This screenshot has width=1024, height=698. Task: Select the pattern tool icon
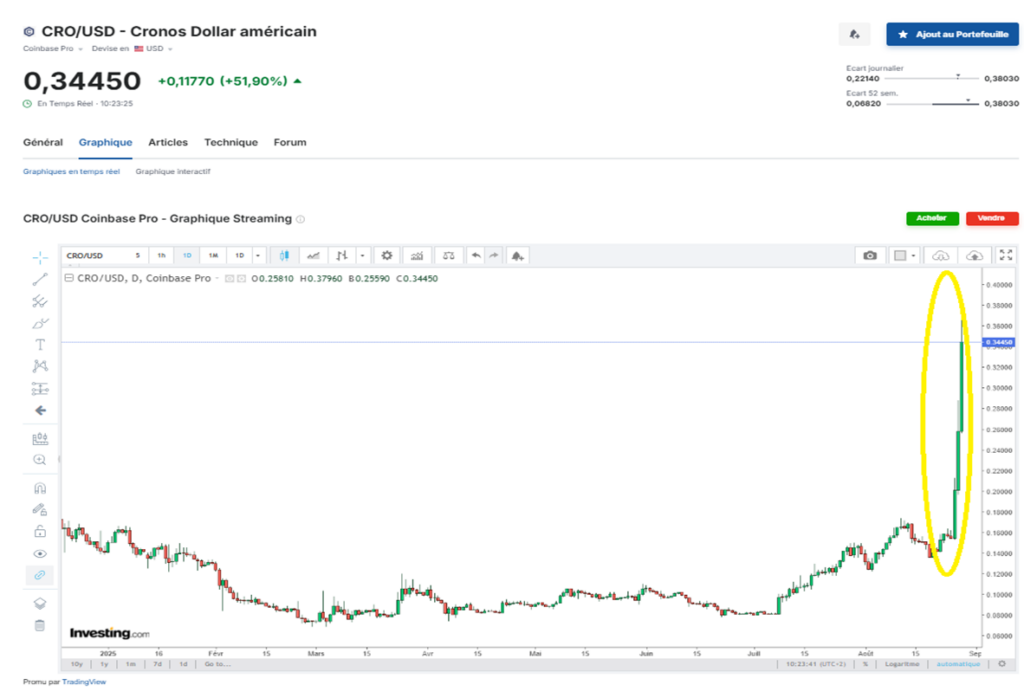coord(40,366)
